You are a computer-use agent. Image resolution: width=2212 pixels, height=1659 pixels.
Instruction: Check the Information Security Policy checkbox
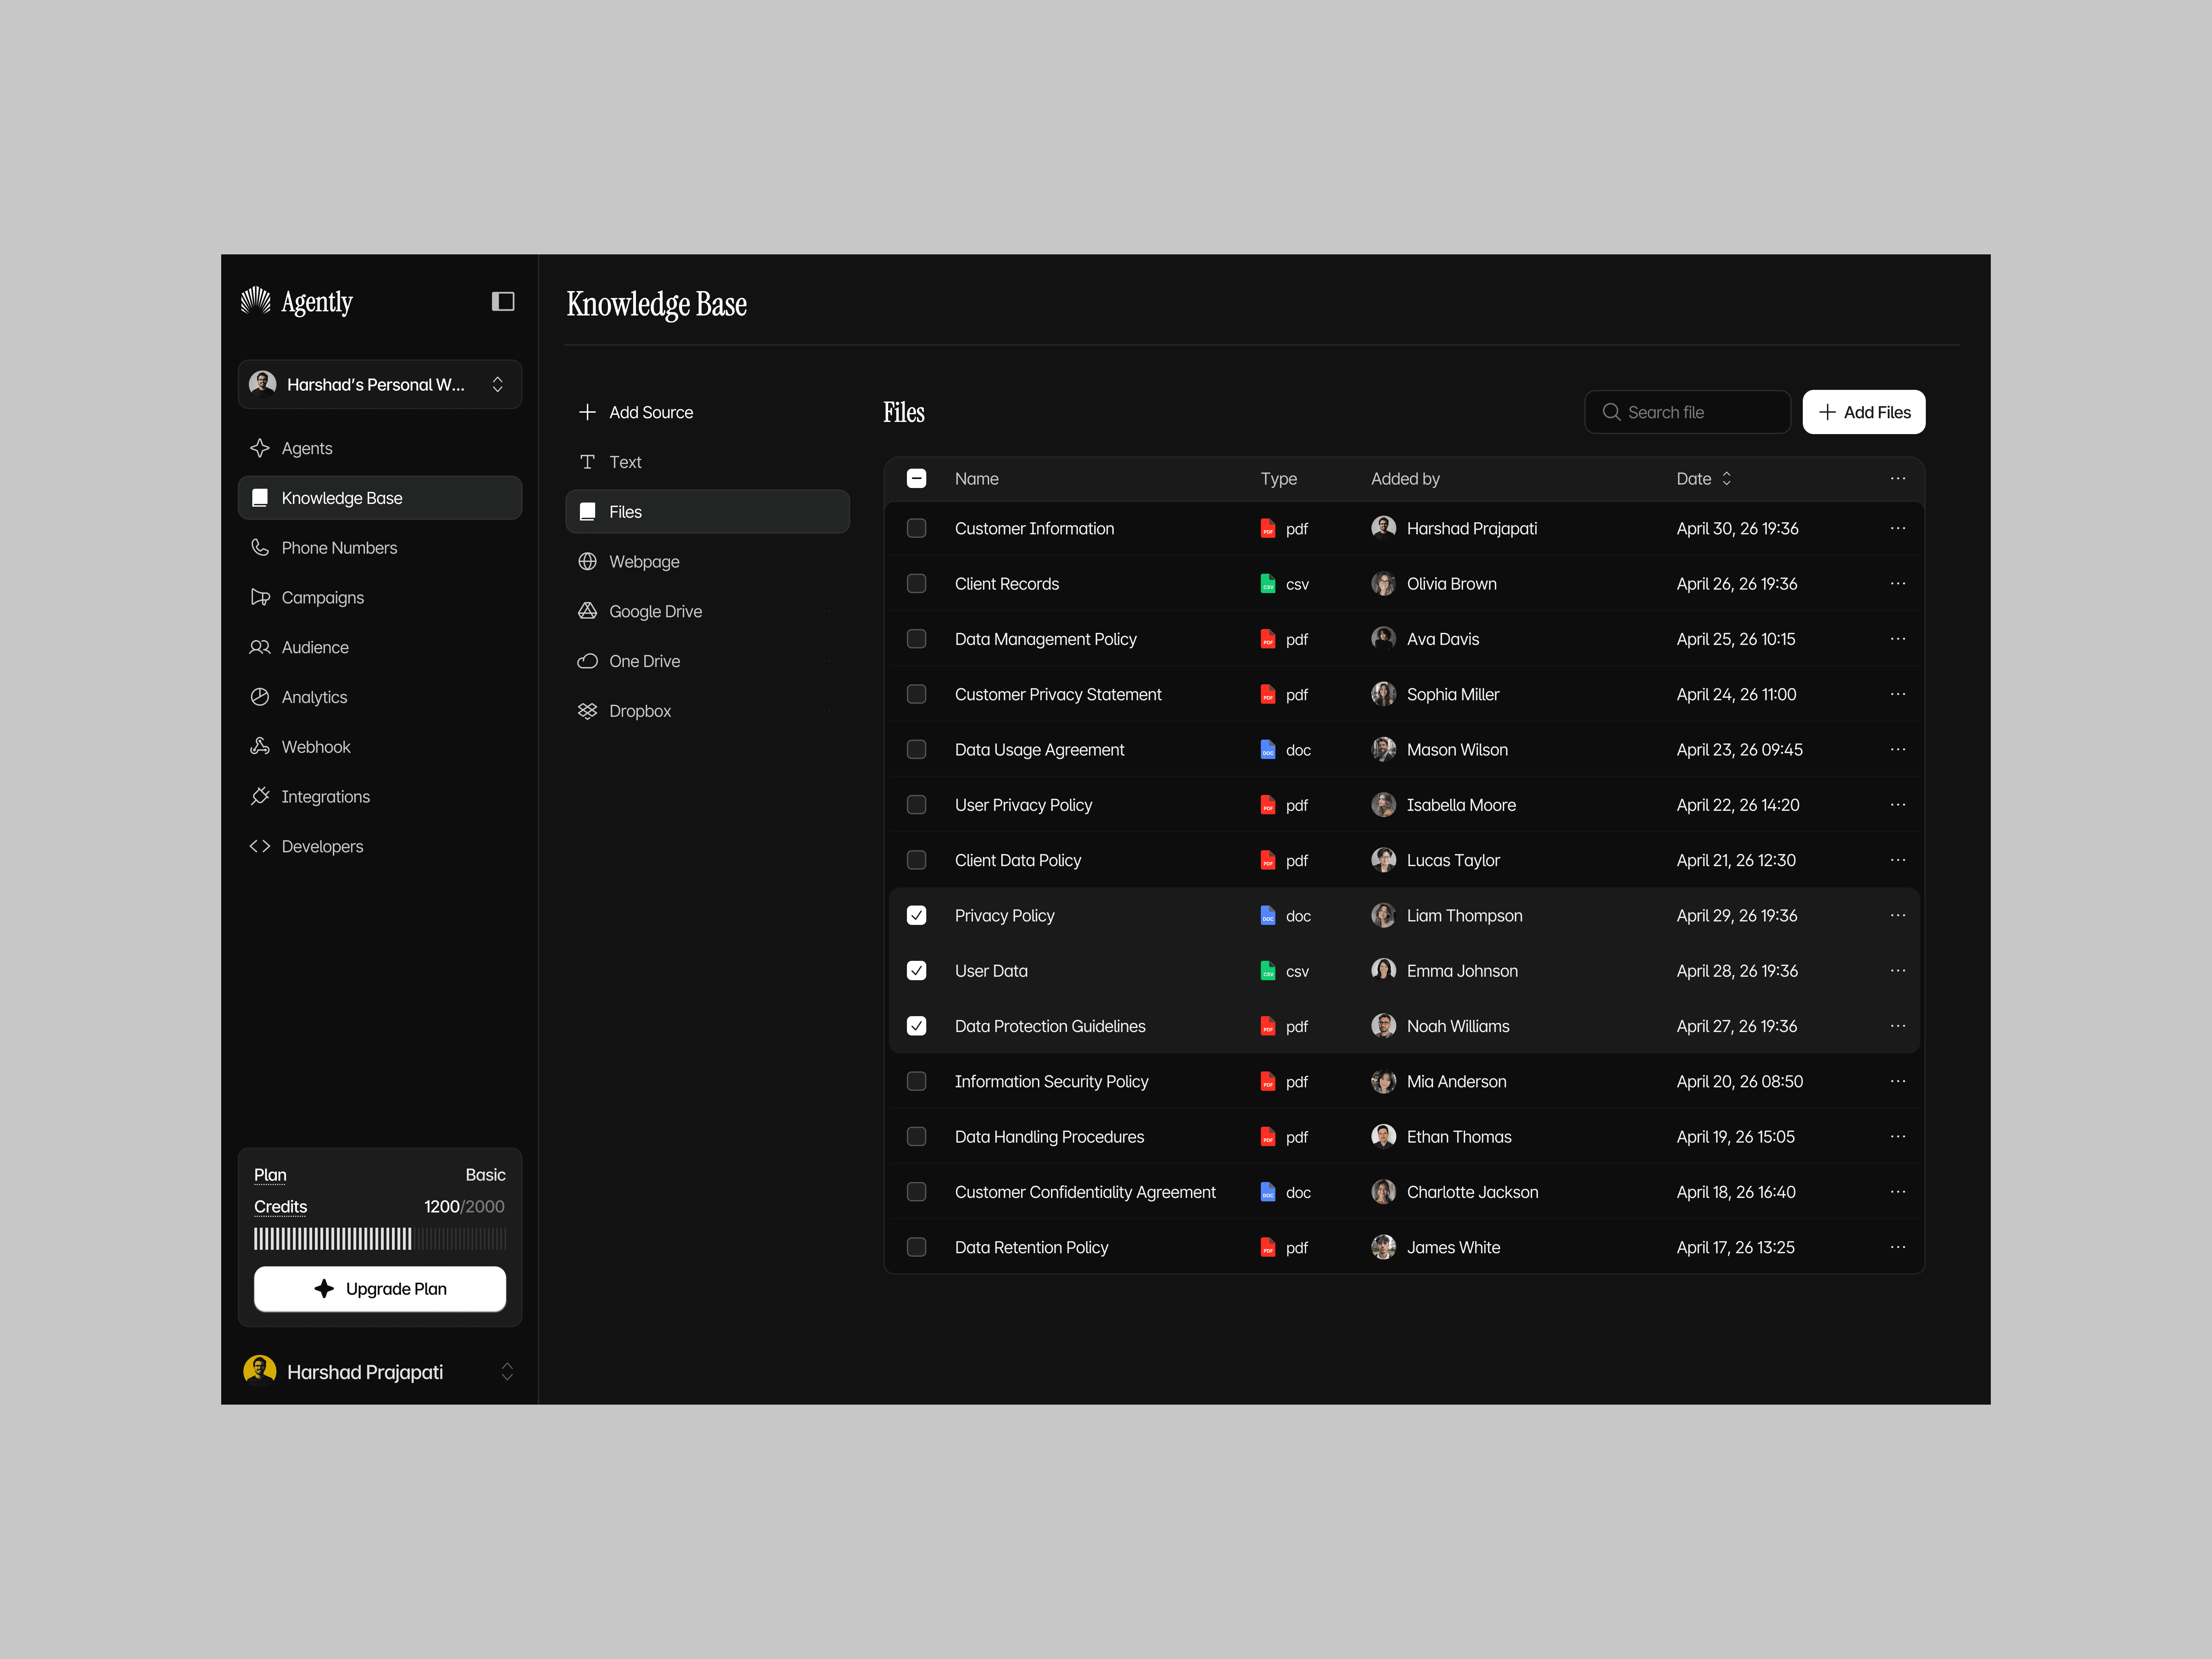pos(916,1081)
